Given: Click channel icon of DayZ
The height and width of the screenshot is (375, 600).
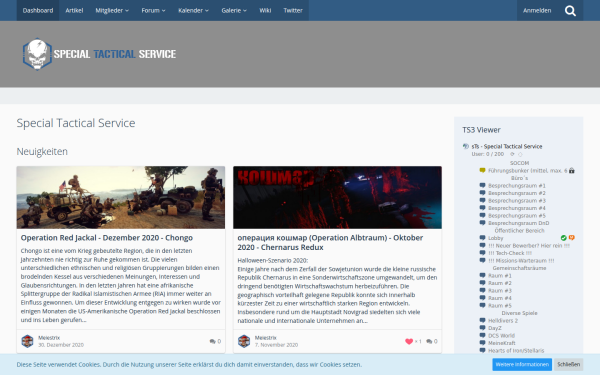Looking at the screenshot, I should coord(483,328).
